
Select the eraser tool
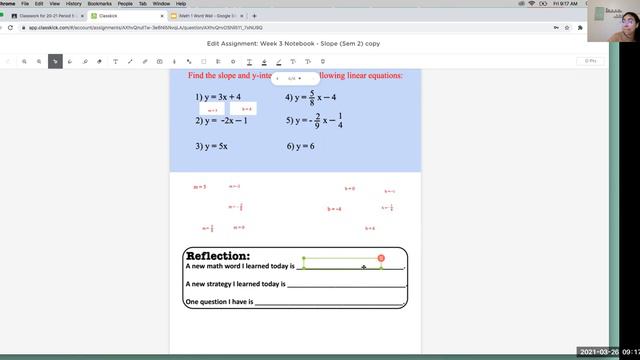tap(100, 62)
